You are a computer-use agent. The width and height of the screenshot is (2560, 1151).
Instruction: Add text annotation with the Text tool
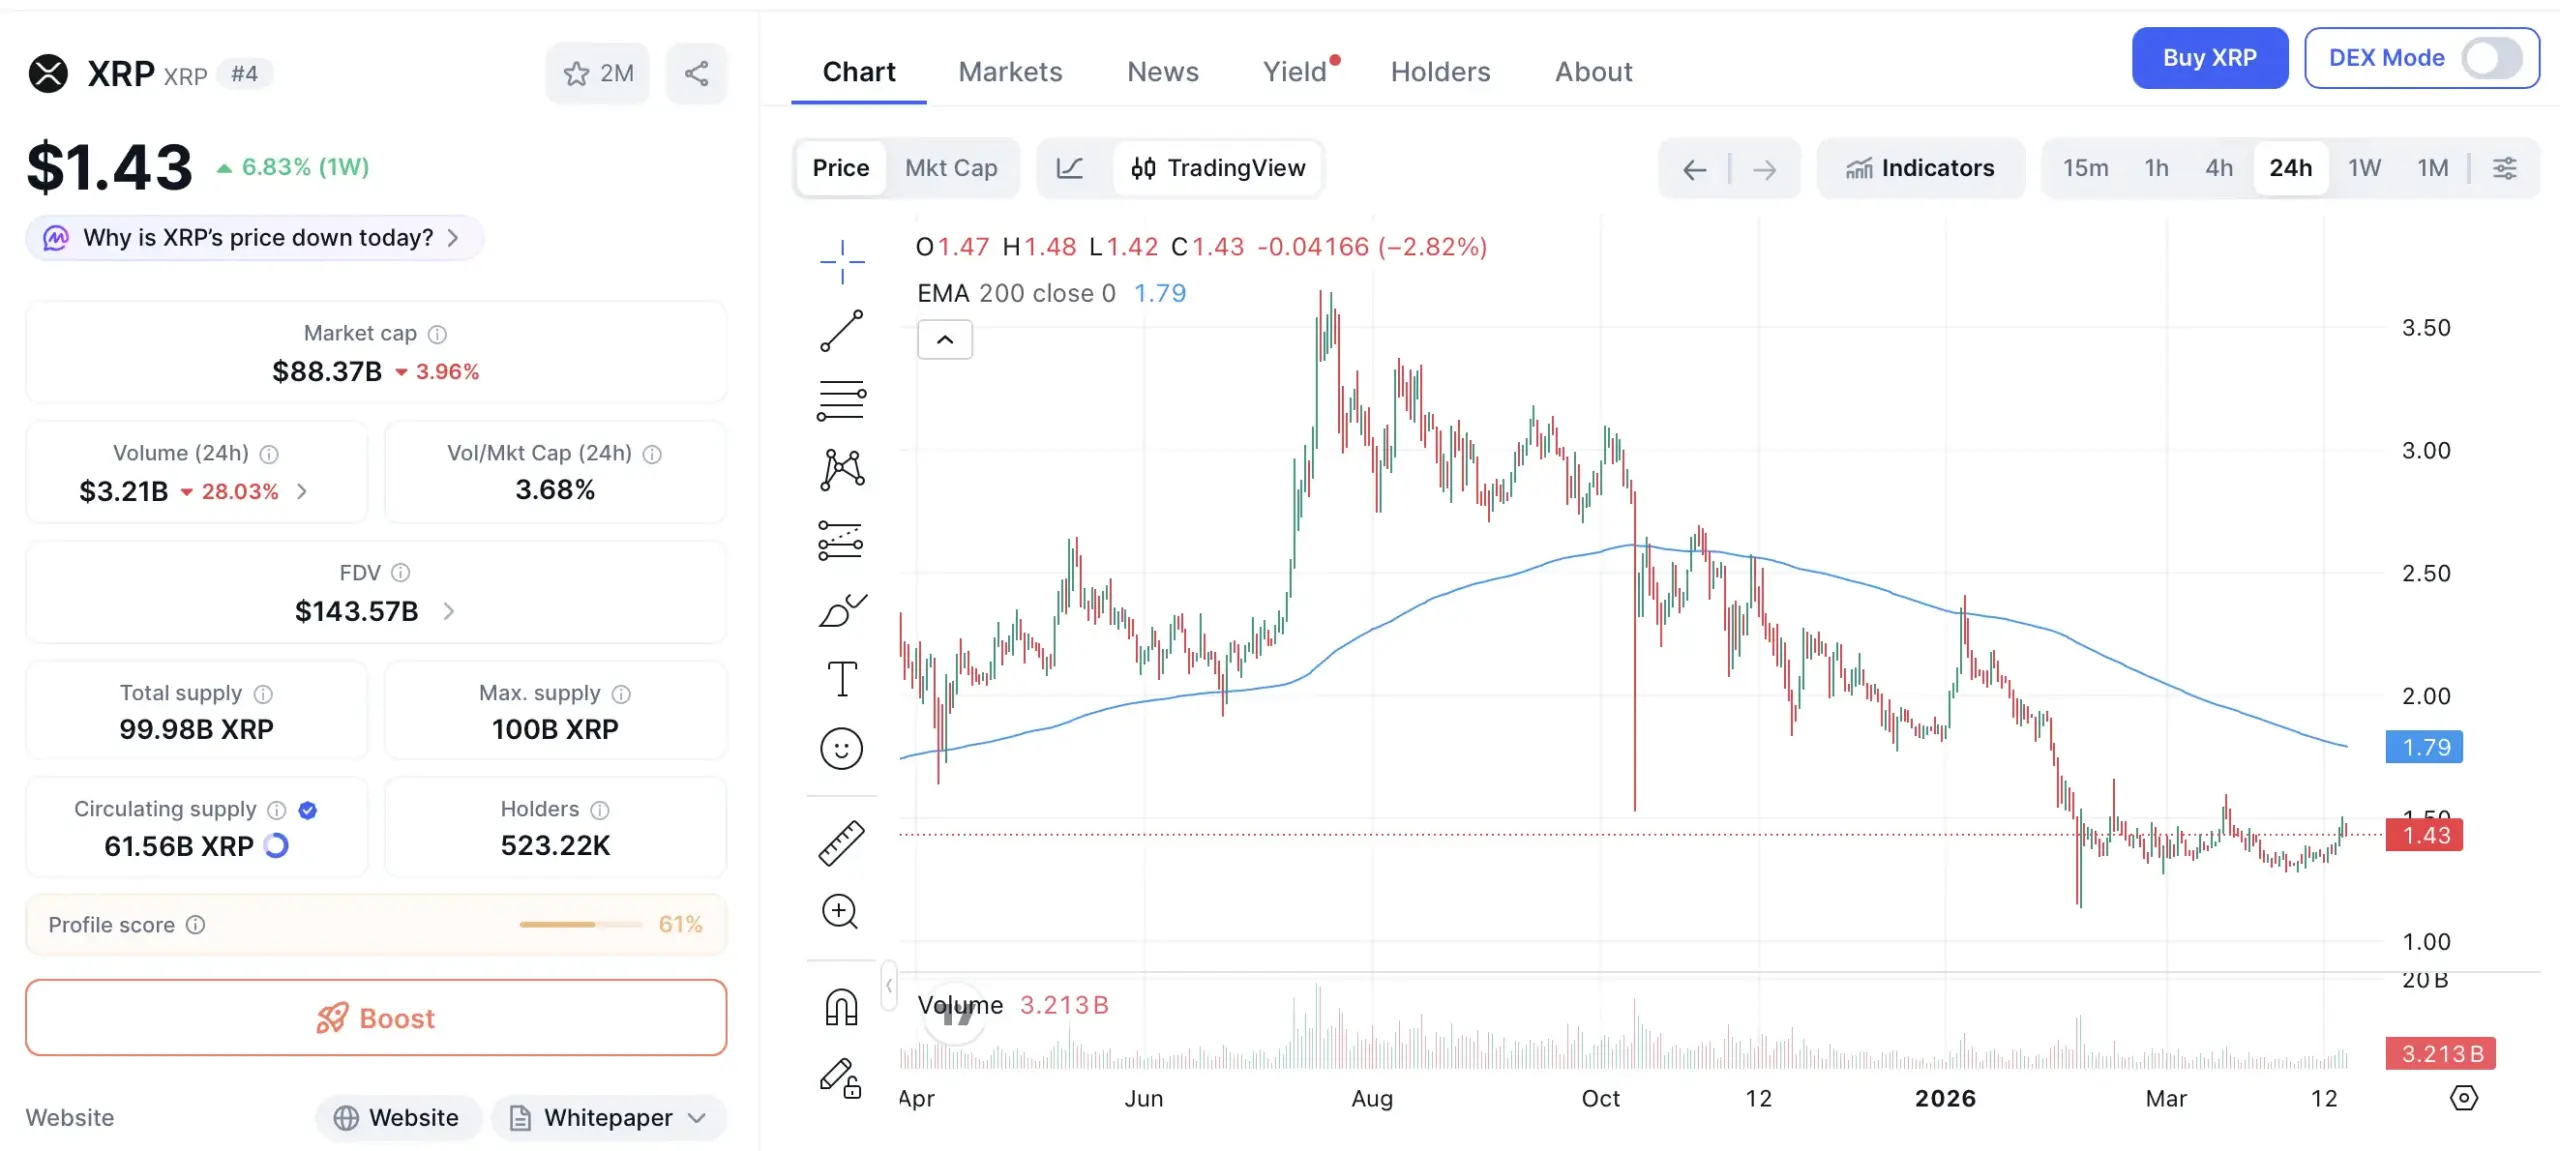(x=842, y=678)
